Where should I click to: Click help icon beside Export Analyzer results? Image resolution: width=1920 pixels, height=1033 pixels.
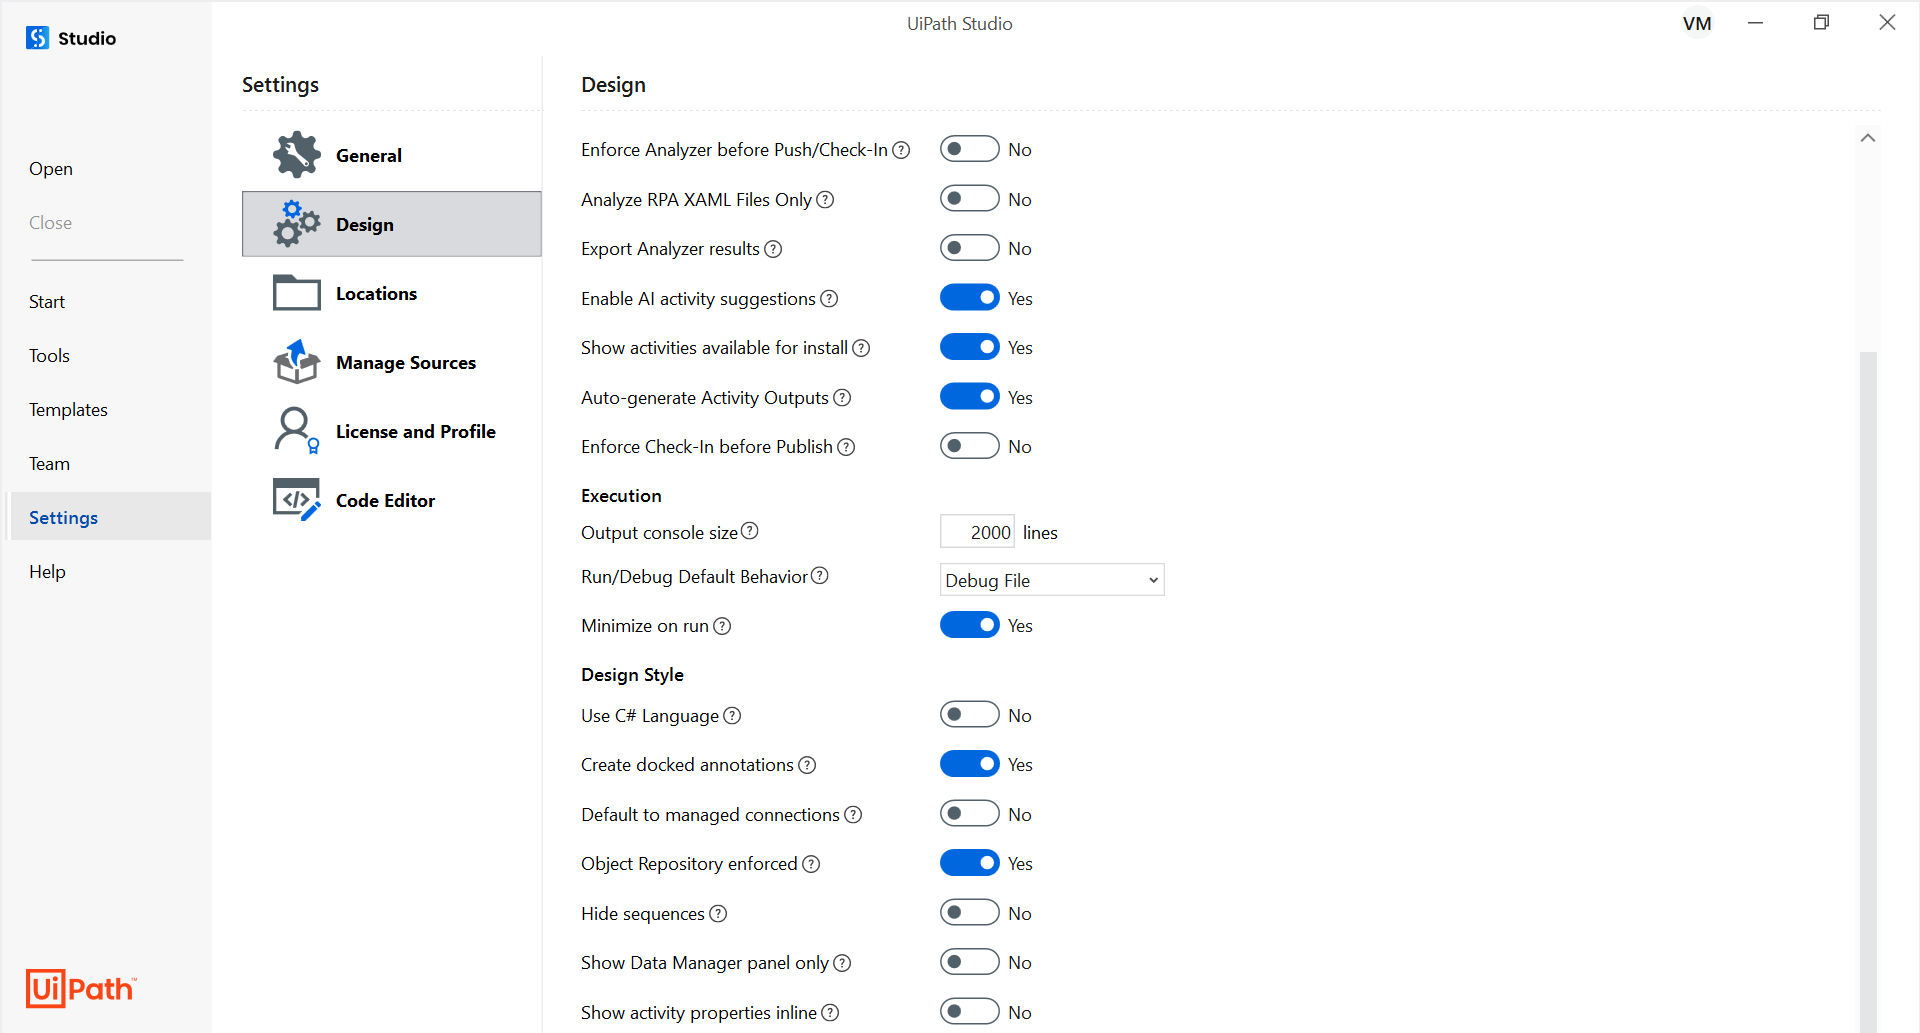773,249
